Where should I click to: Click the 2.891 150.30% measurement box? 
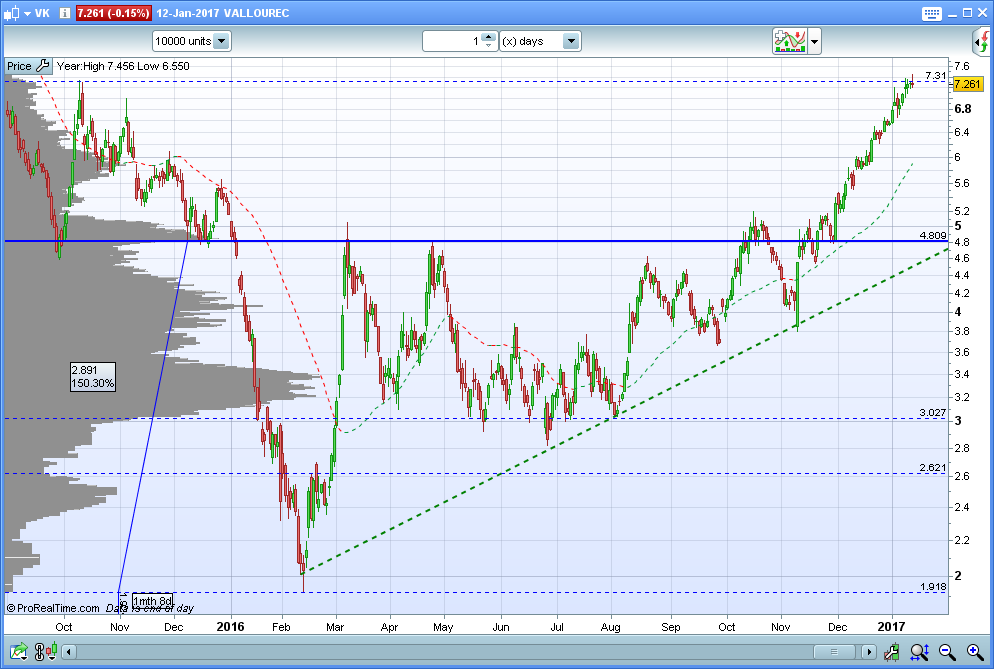93,377
